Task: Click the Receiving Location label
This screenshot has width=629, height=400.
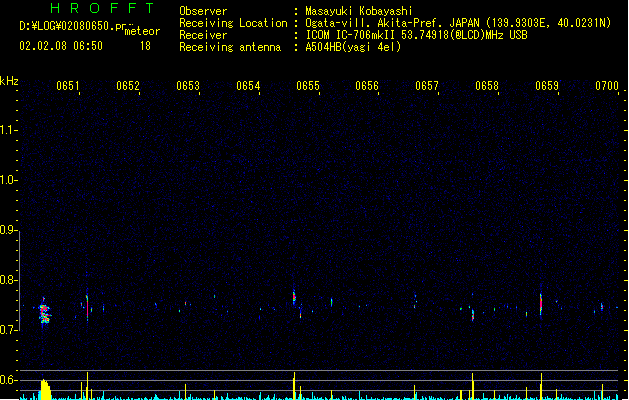Action: pyautogui.click(x=233, y=23)
